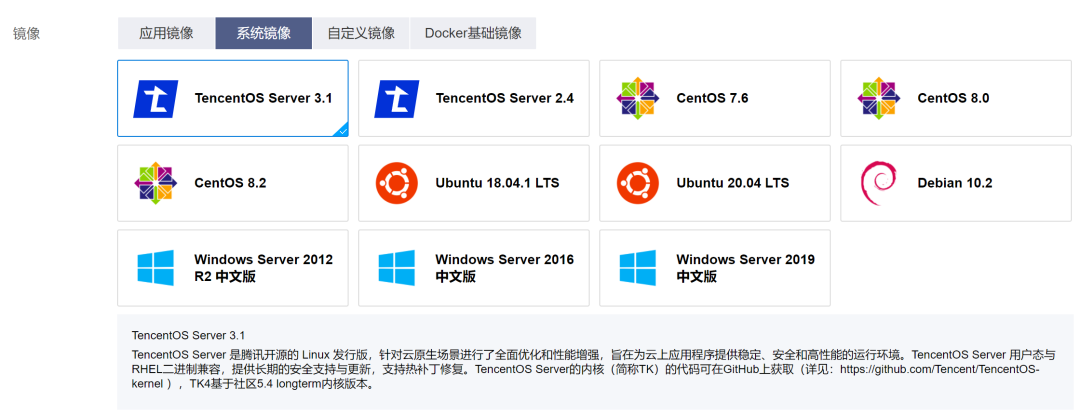Click the CentOS 8.2 logo icon
1080x415 pixels.
(156, 183)
